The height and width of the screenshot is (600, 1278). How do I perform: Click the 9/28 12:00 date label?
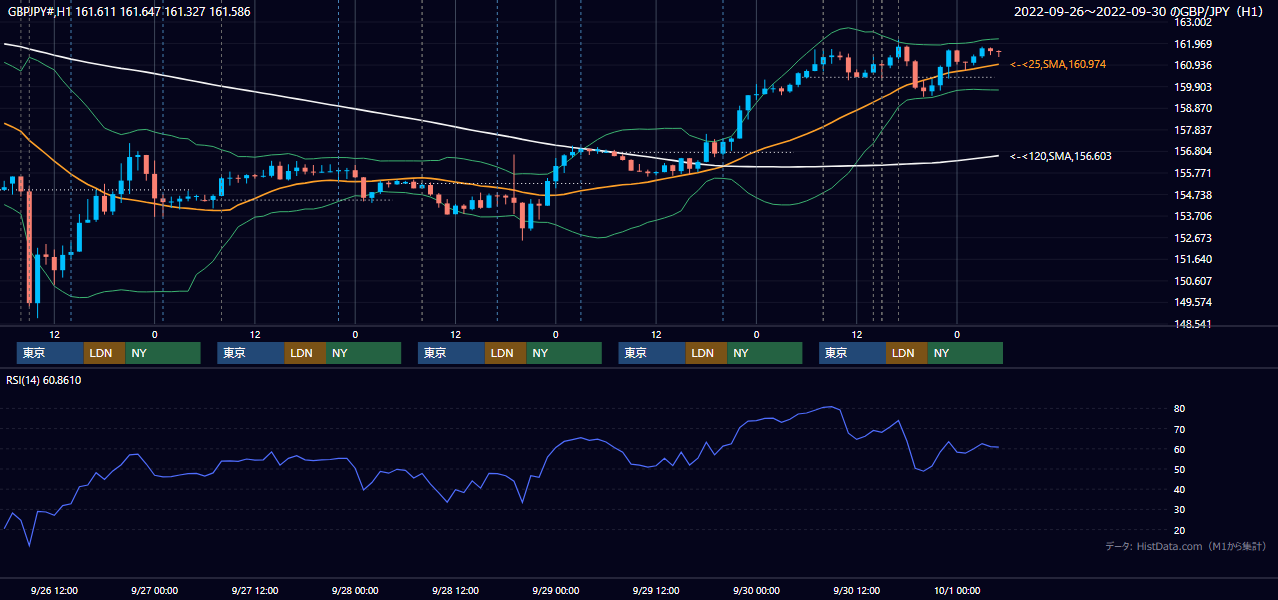pyautogui.click(x=456, y=591)
